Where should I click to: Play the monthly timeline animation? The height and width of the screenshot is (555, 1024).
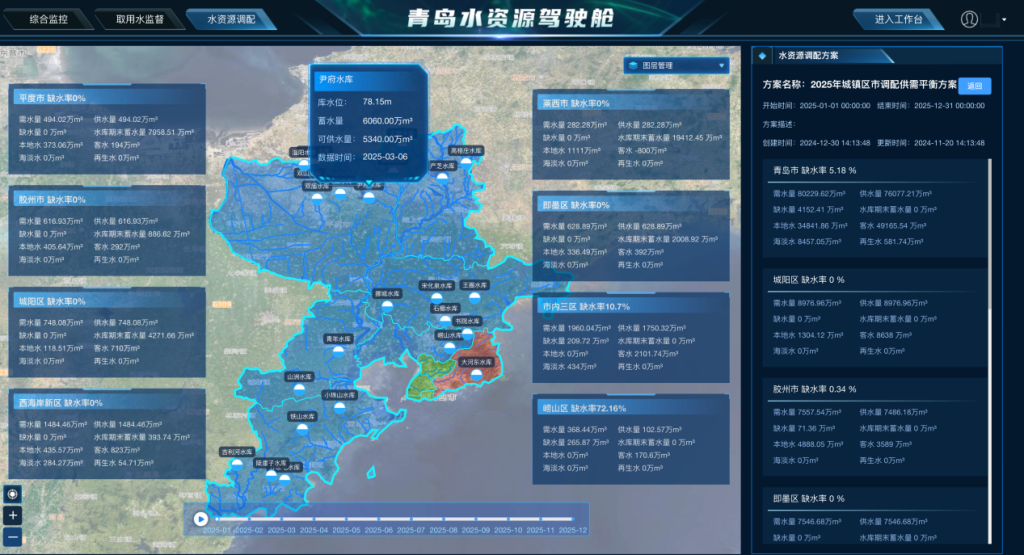click(200, 519)
